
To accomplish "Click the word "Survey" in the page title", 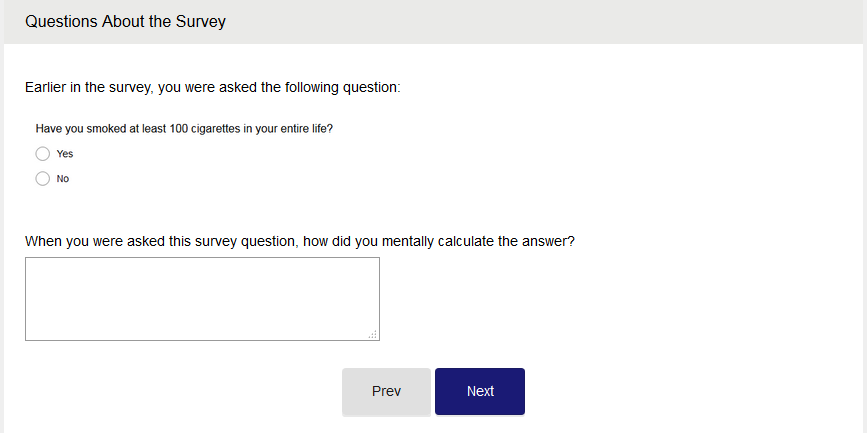I will 200,22.
